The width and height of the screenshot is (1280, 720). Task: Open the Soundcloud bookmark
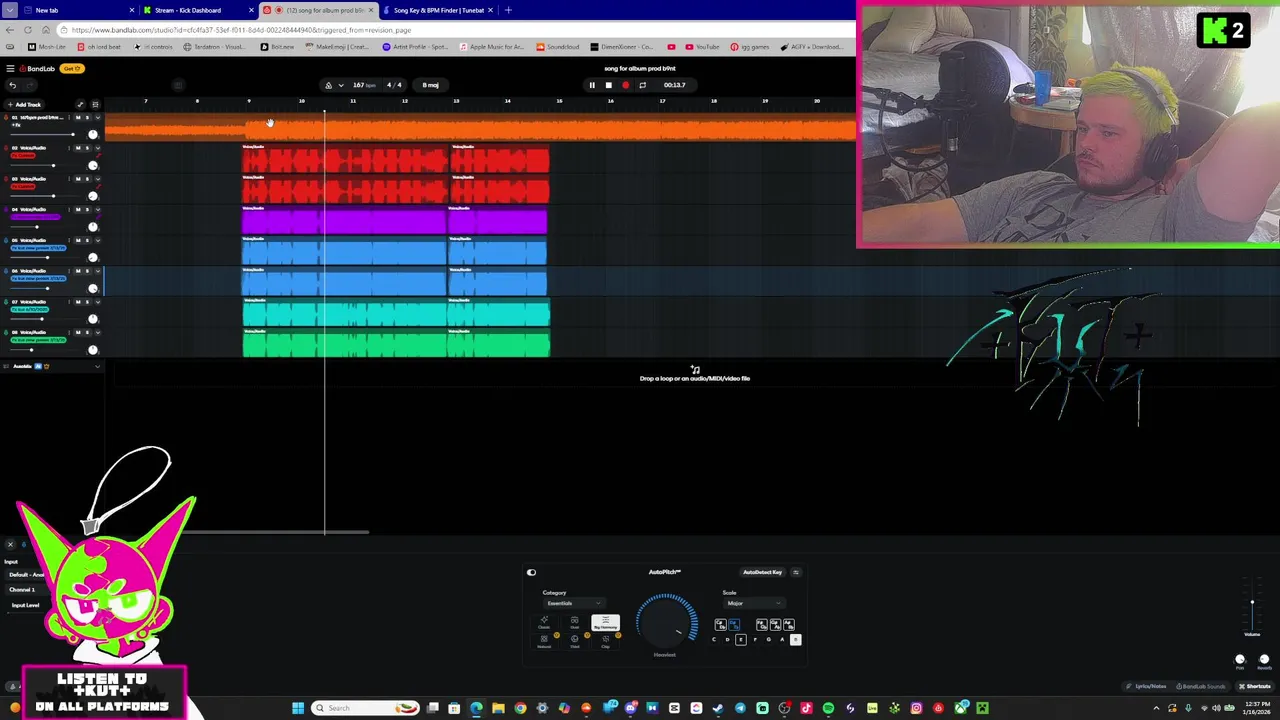[558, 47]
